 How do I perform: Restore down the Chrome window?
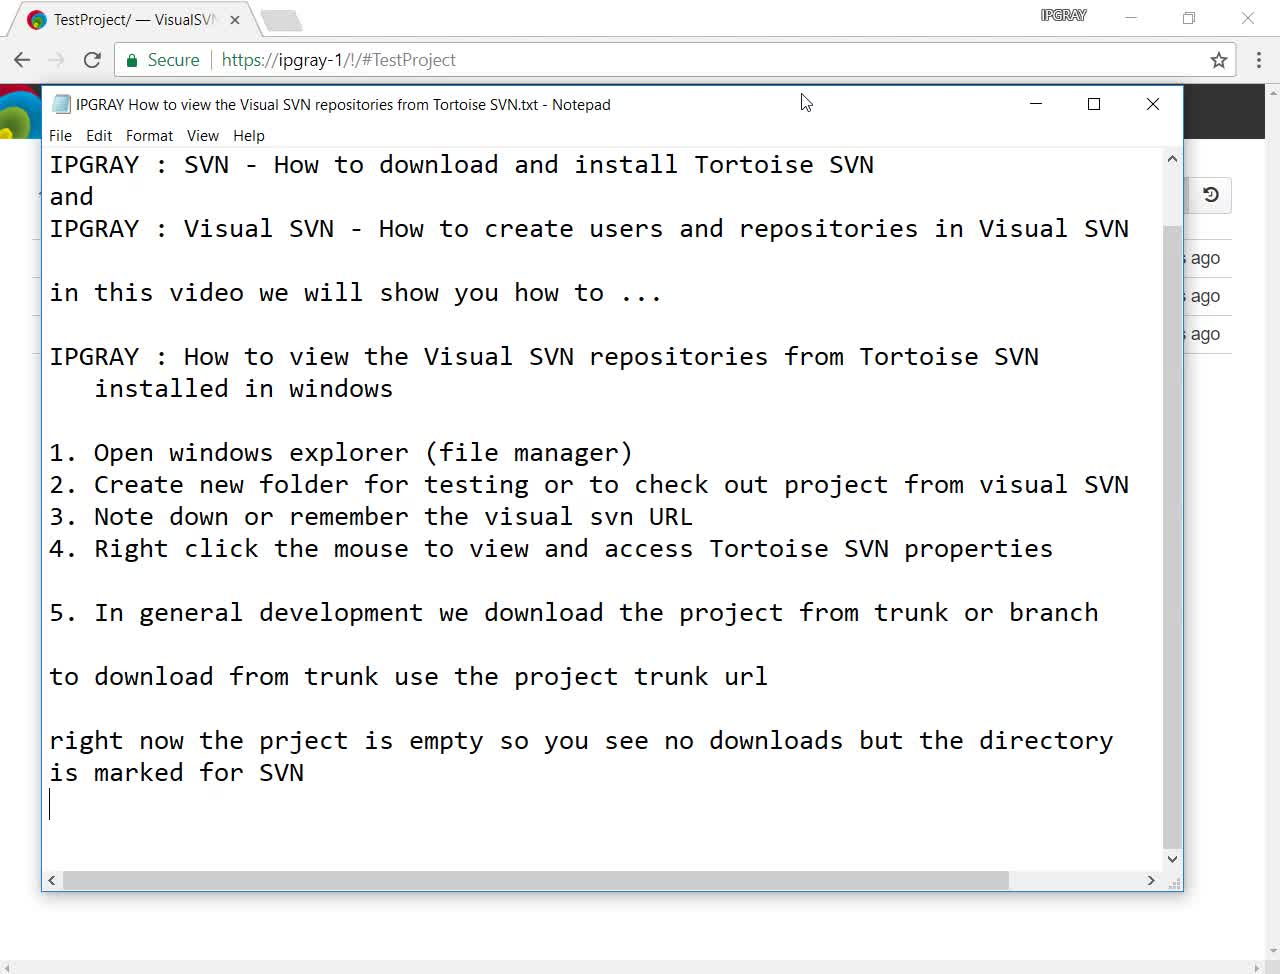pos(1188,17)
